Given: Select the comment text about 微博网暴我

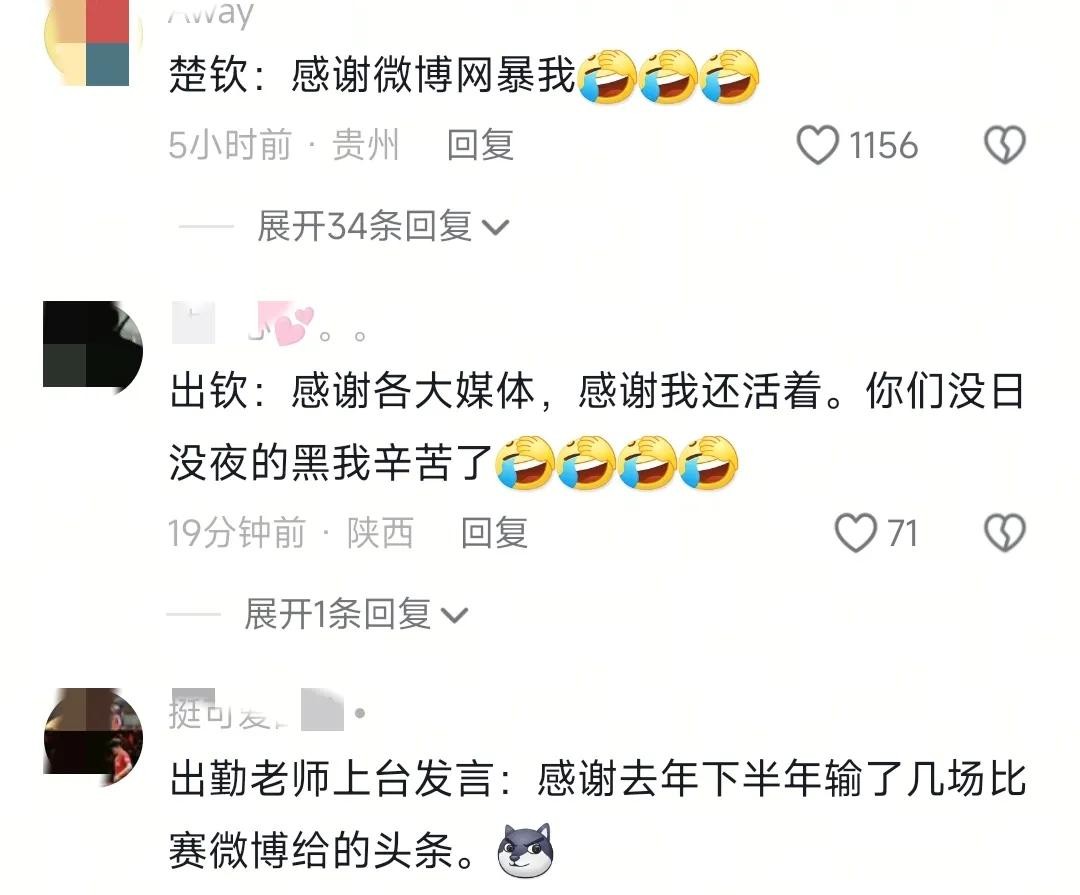Looking at the screenshot, I should pos(464,74).
